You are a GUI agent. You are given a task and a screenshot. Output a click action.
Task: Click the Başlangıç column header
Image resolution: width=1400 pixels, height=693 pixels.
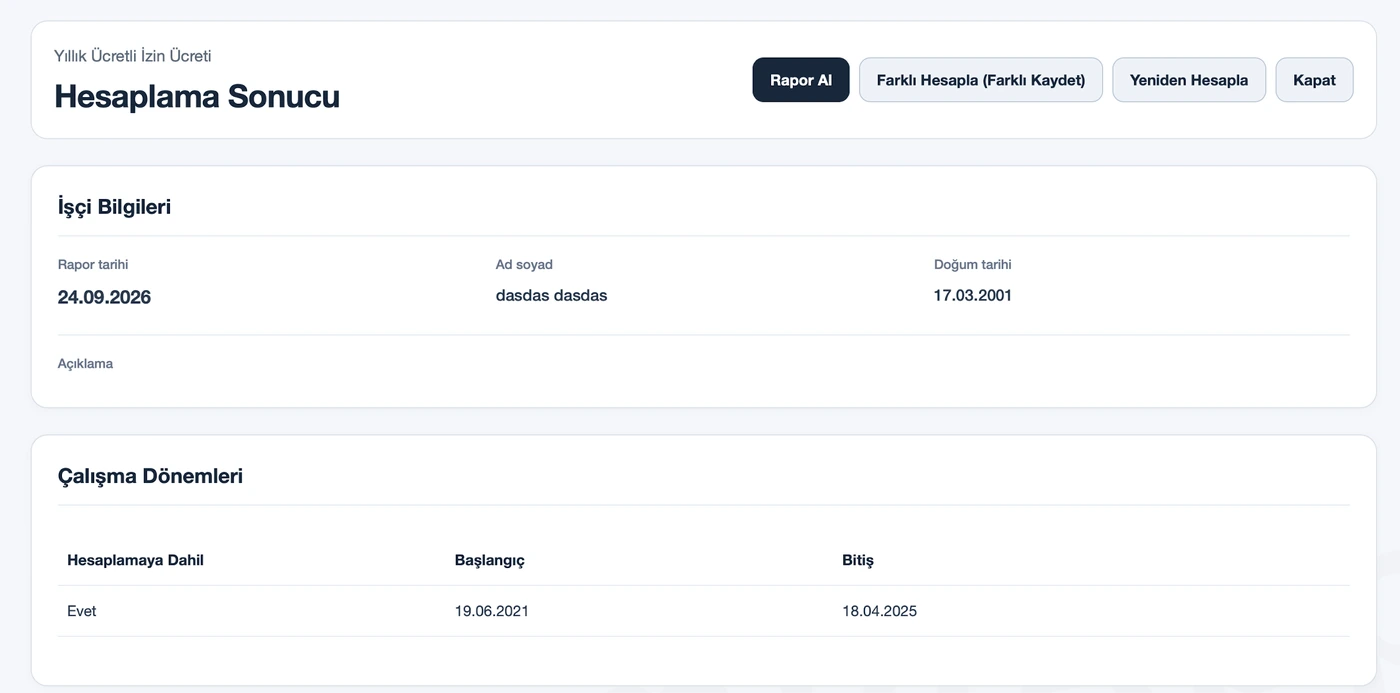pyautogui.click(x=490, y=560)
